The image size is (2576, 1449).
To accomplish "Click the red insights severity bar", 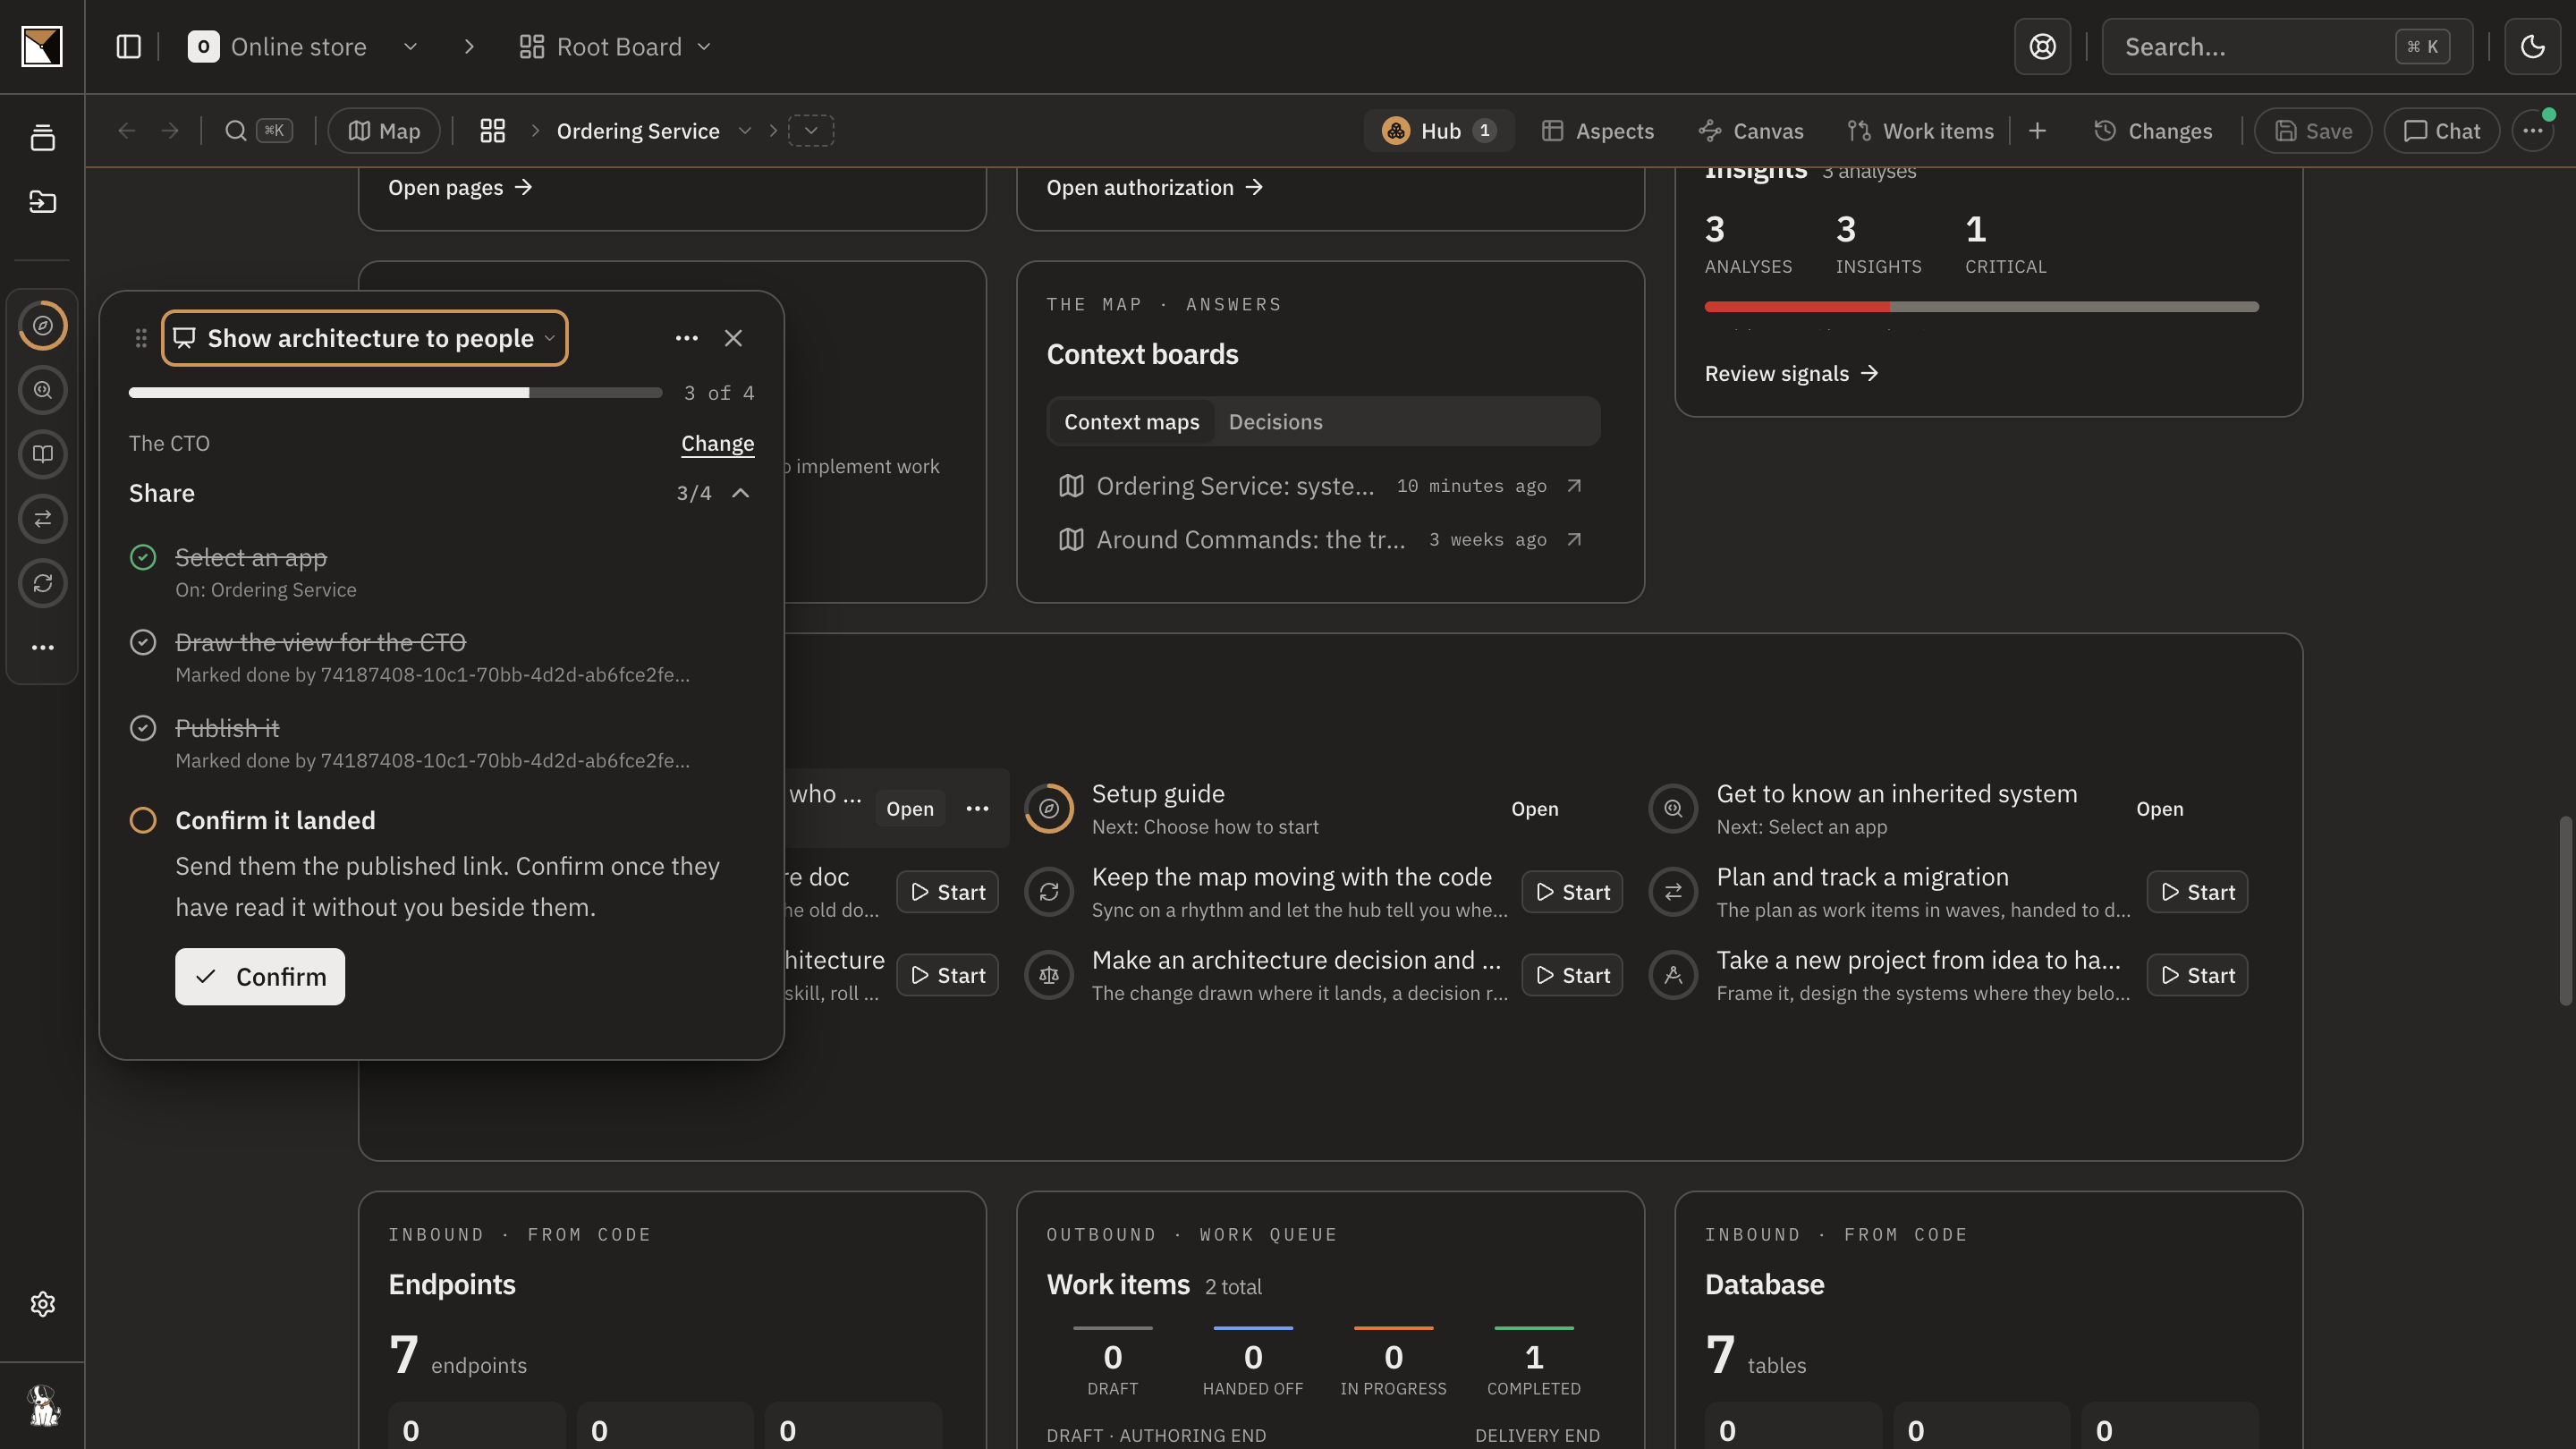I will [x=1796, y=307].
